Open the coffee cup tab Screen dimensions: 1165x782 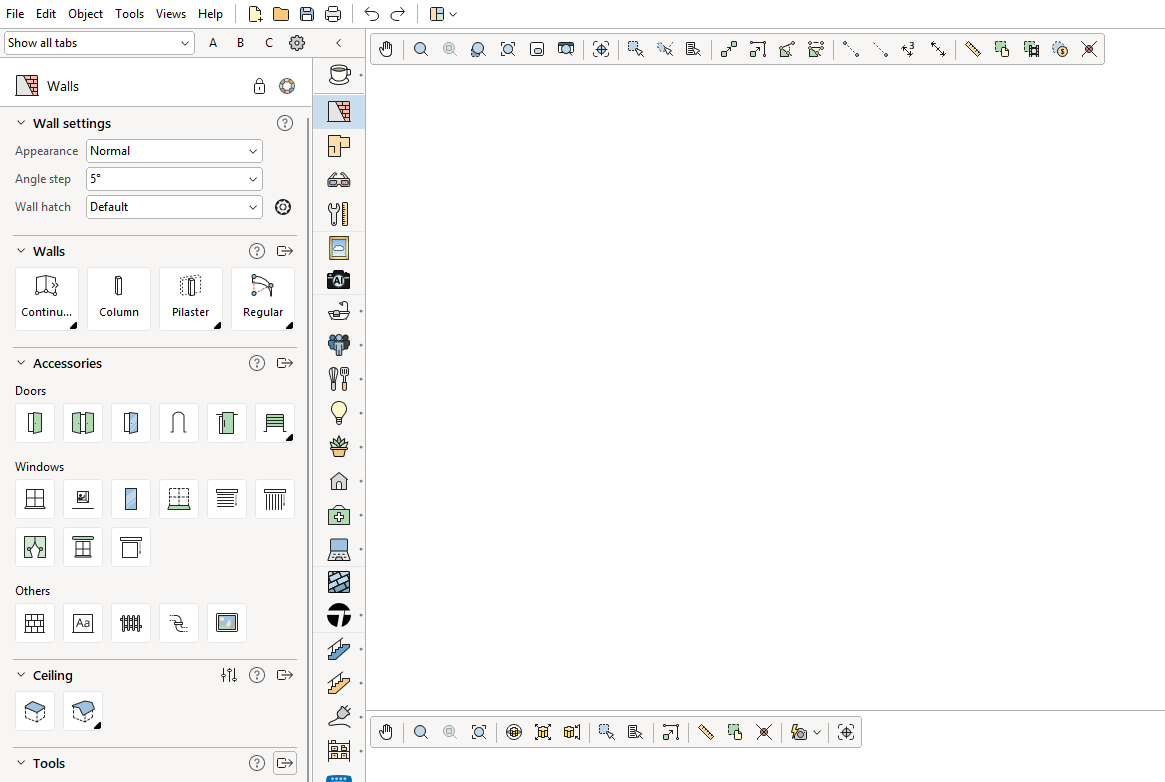339,74
